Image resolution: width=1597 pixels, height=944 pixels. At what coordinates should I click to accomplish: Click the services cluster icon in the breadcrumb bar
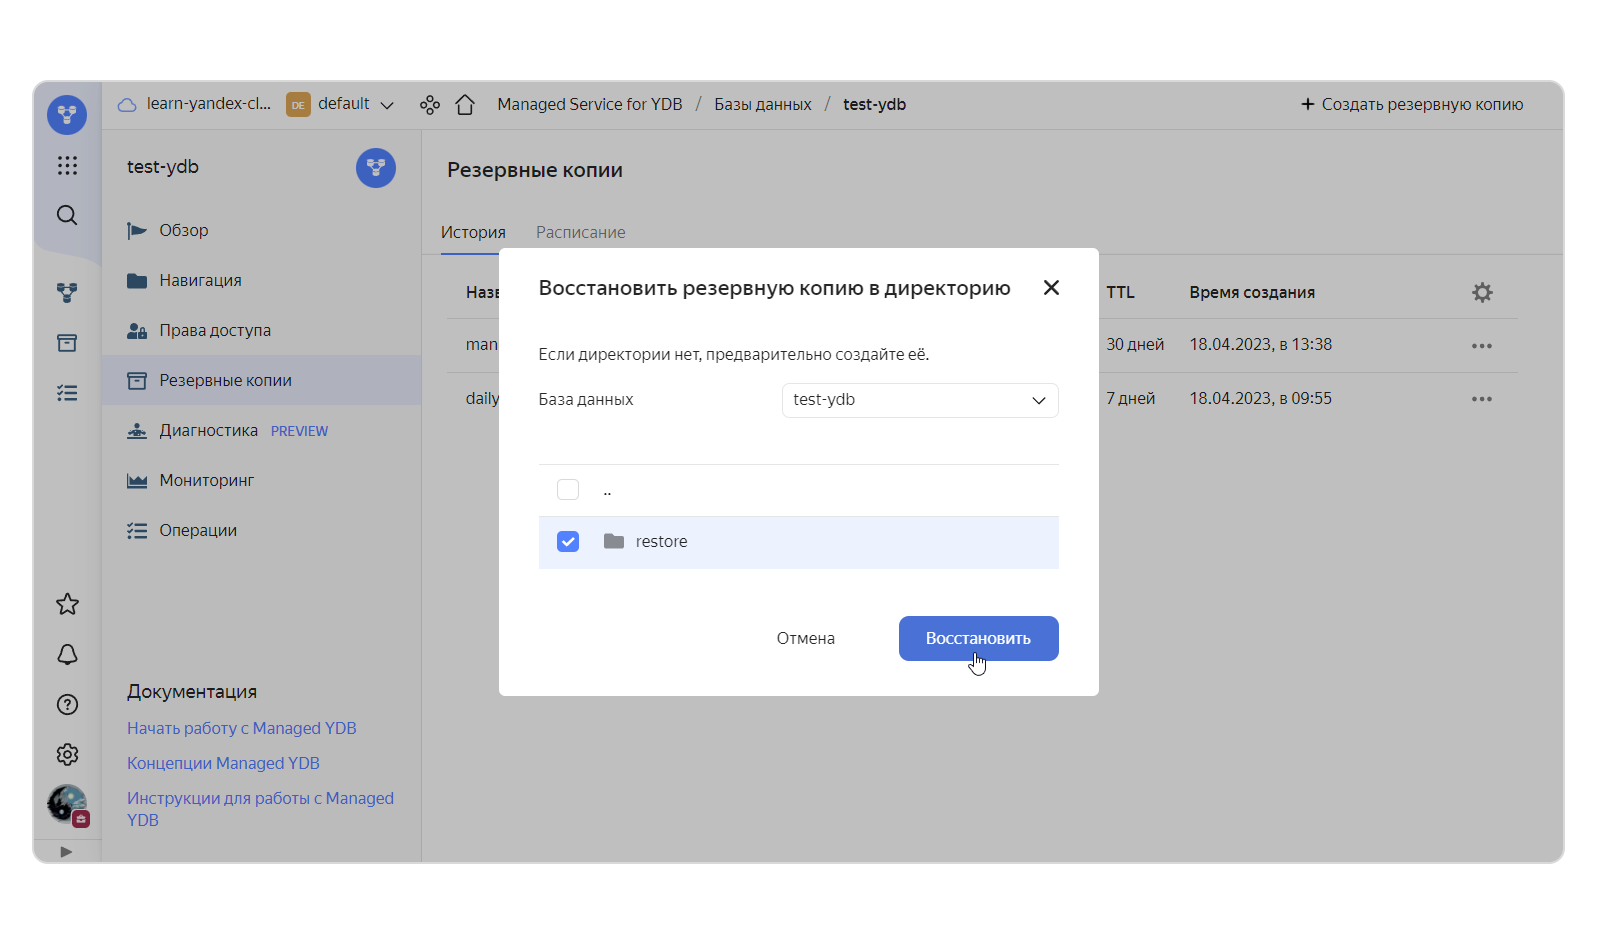point(430,104)
